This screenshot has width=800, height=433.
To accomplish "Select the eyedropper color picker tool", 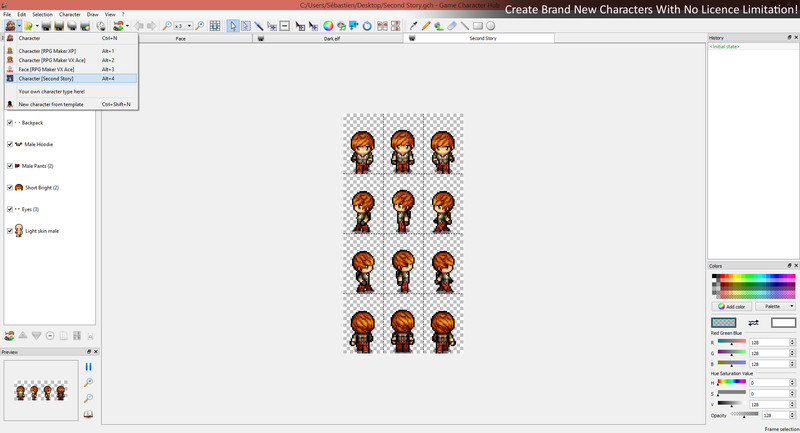I will click(x=413, y=26).
